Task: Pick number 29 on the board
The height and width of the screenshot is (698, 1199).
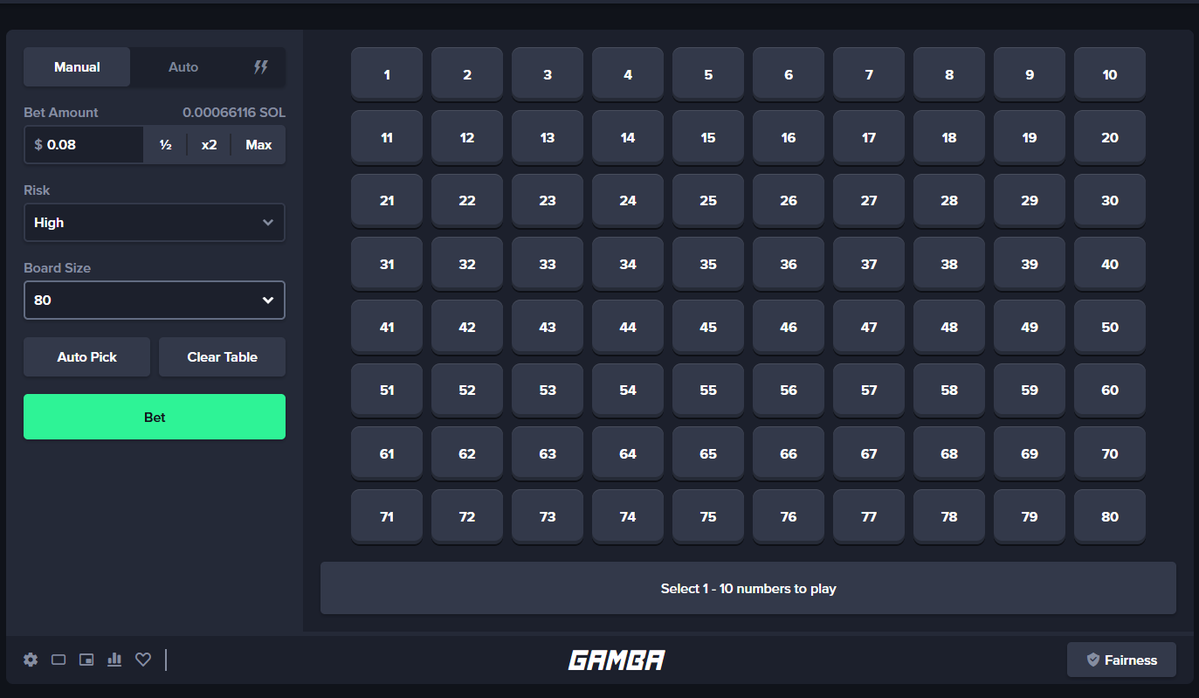Action: [1029, 200]
